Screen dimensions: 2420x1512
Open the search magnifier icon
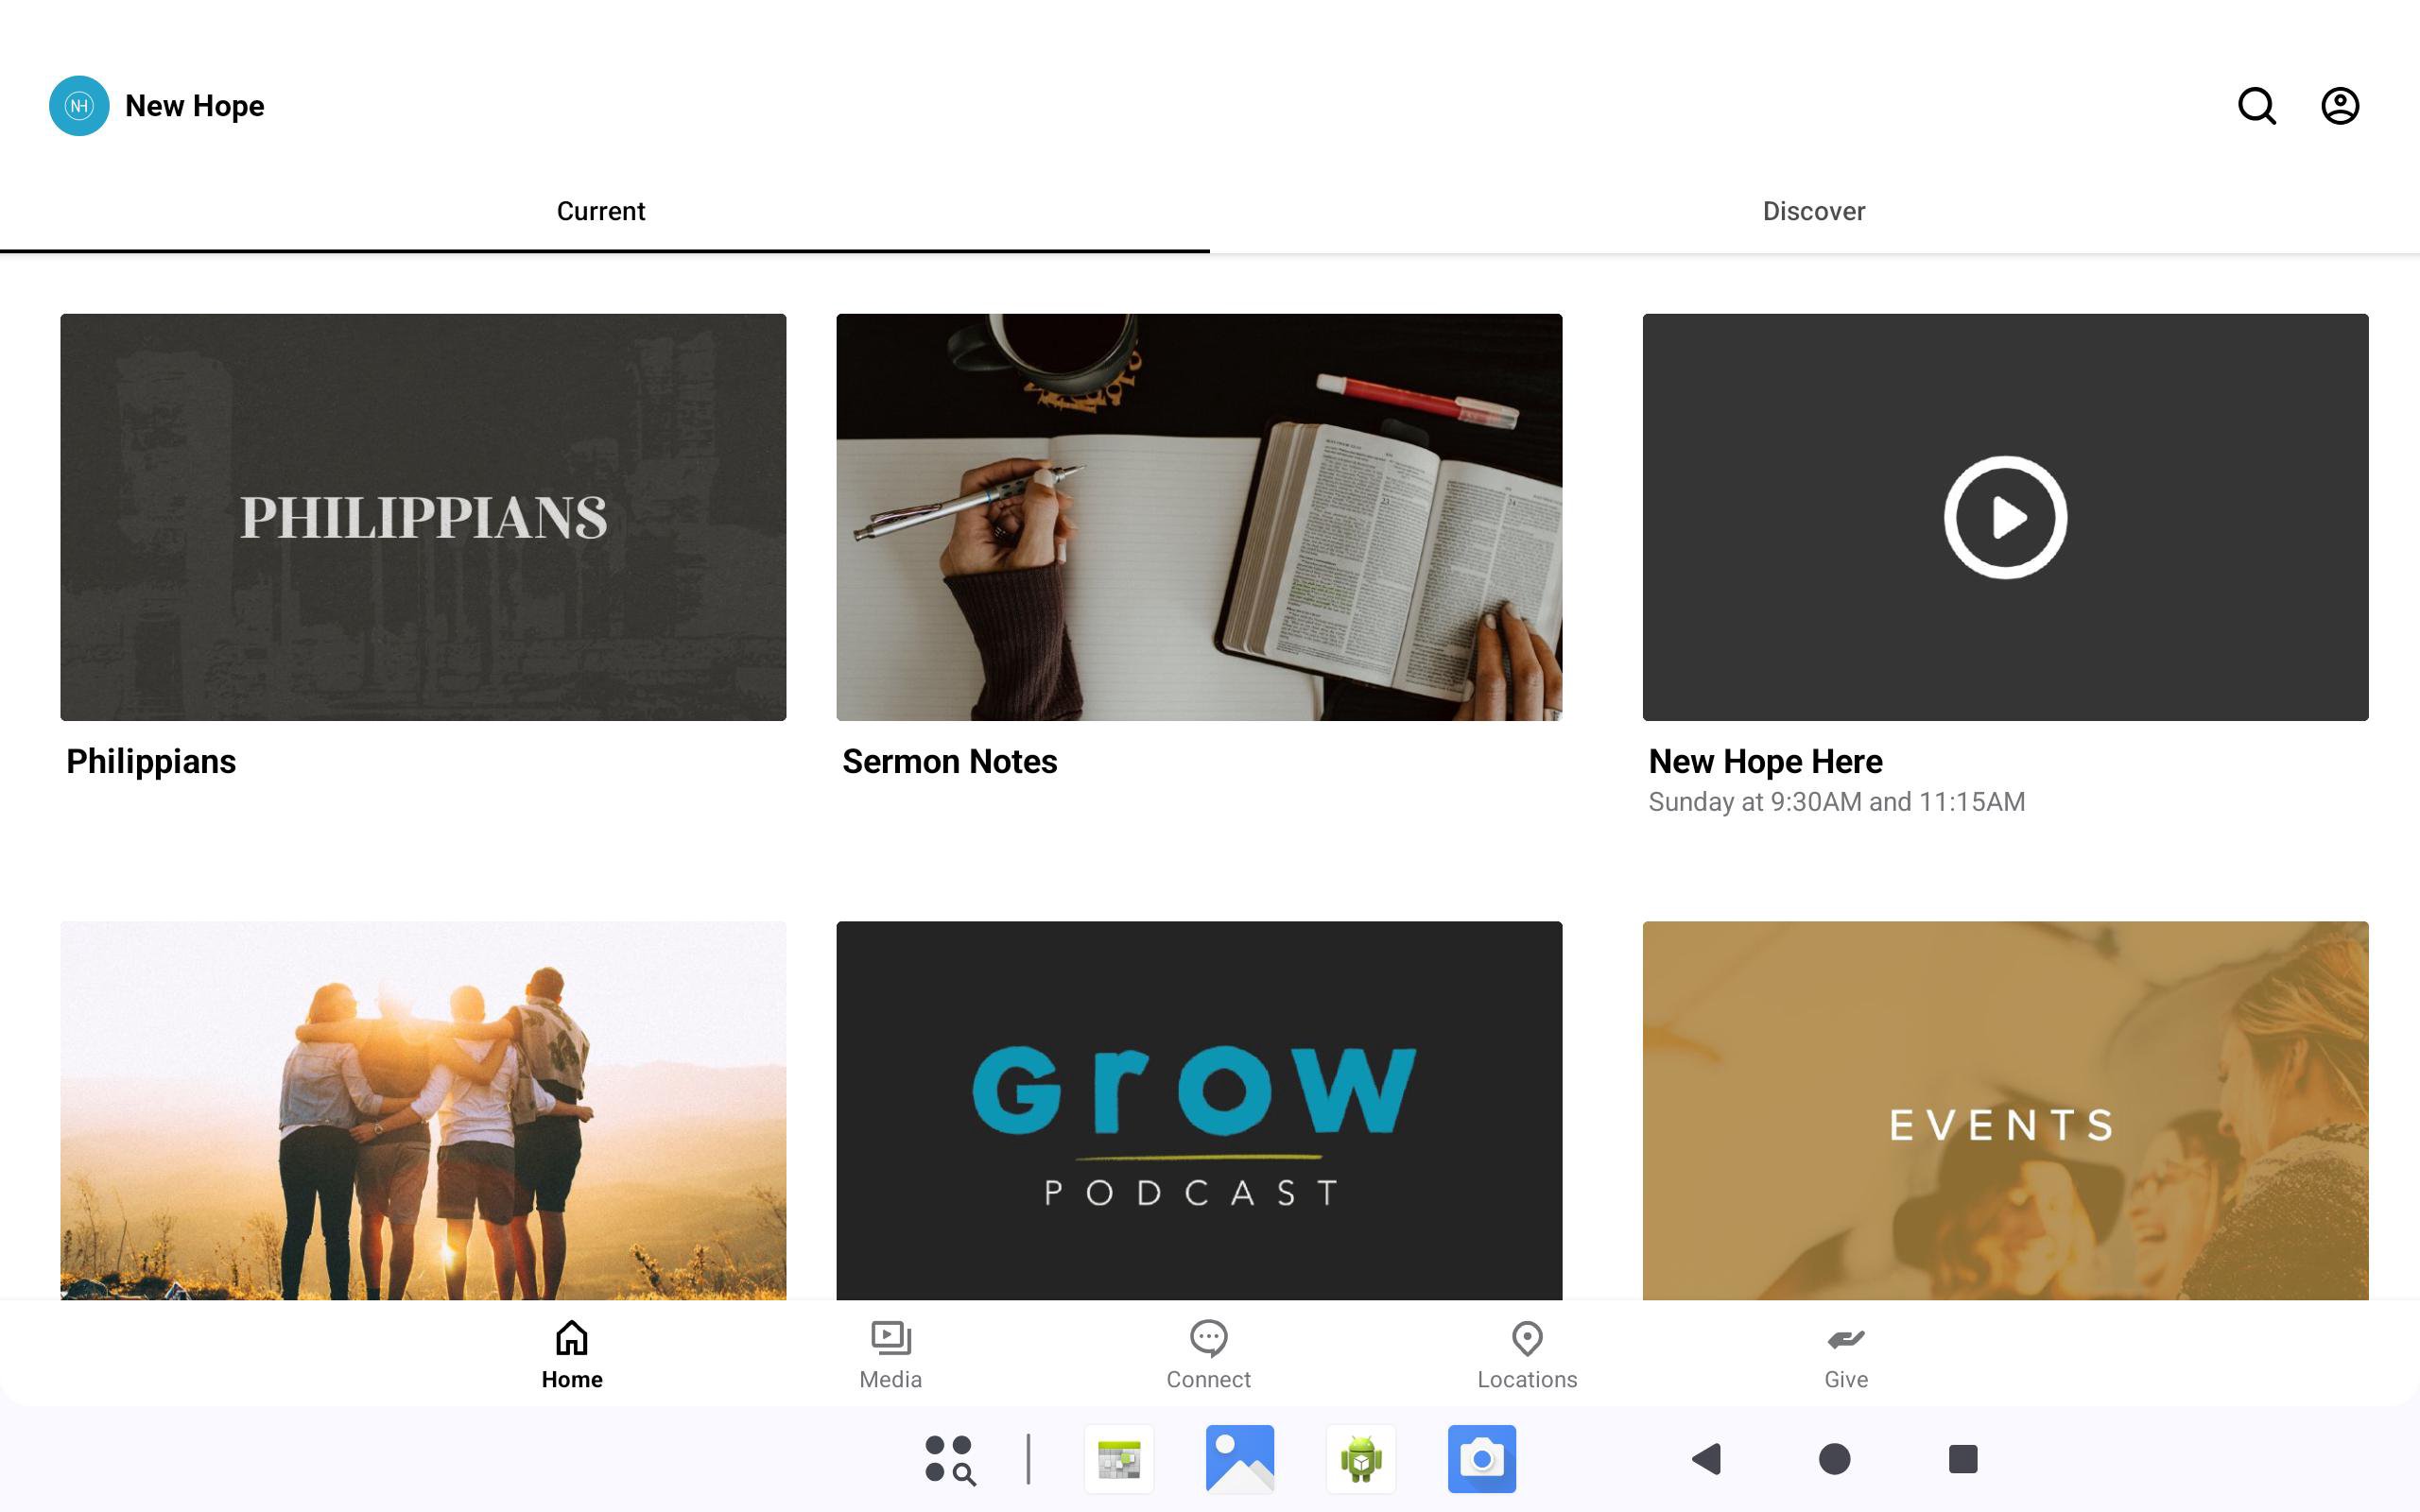2256,106
